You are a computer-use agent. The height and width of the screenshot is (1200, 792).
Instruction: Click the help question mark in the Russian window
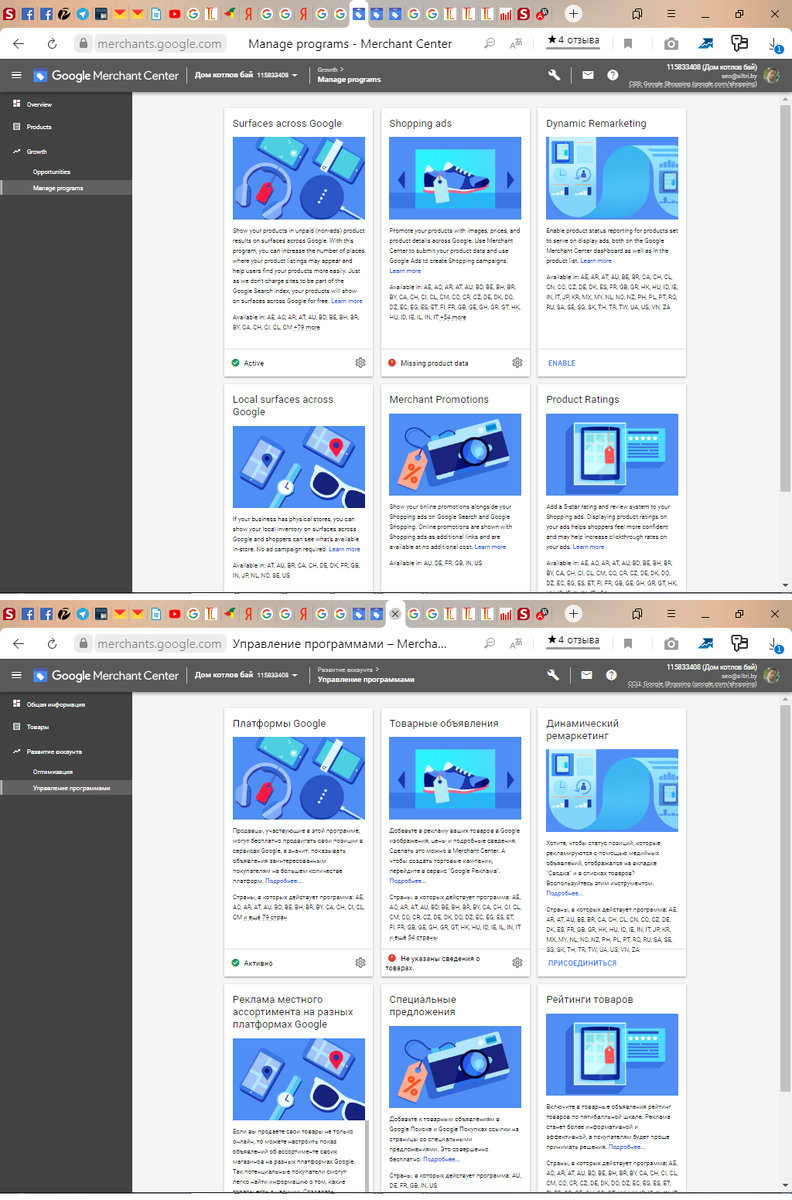(x=613, y=675)
